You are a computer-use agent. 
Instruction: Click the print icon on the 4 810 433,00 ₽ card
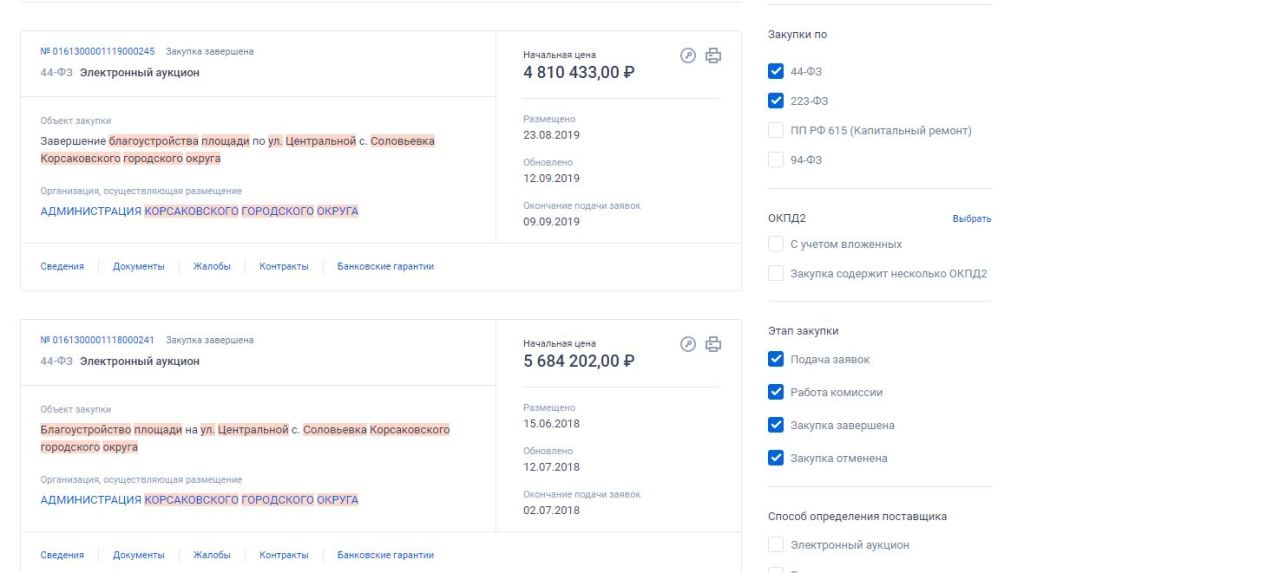point(713,56)
